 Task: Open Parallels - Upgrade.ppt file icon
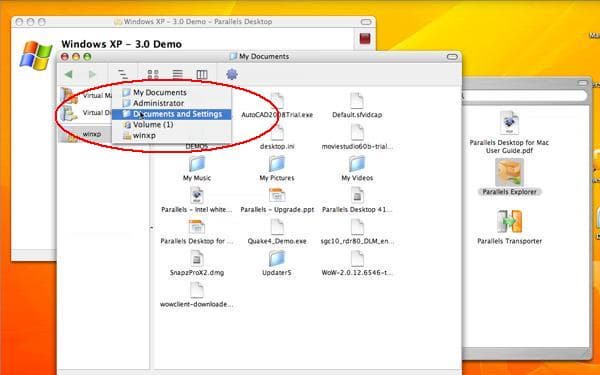click(x=277, y=196)
